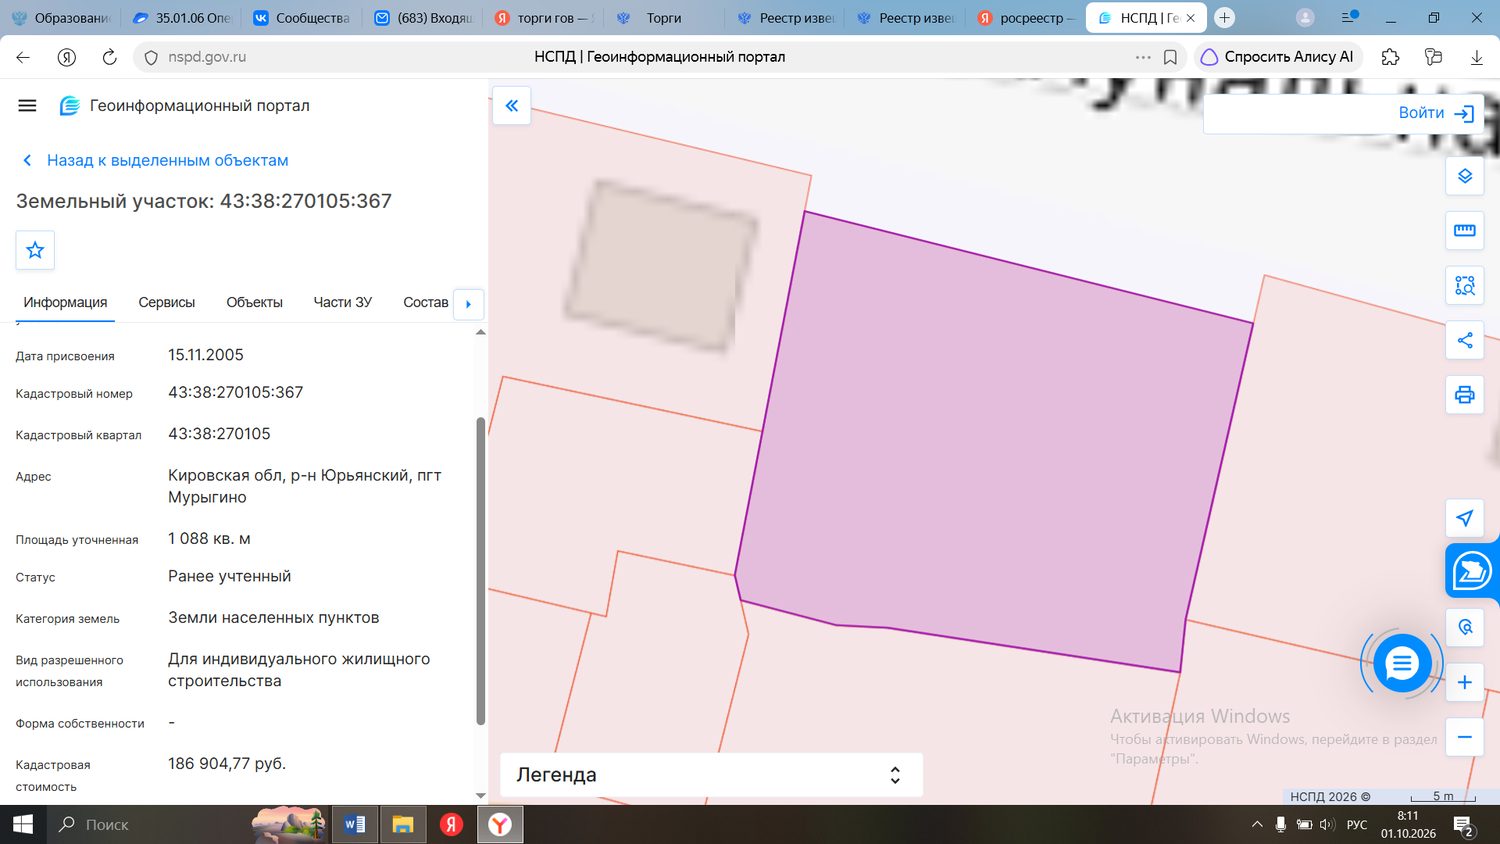
Task: Open File Explorer from taskbar
Action: pos(403,825)
